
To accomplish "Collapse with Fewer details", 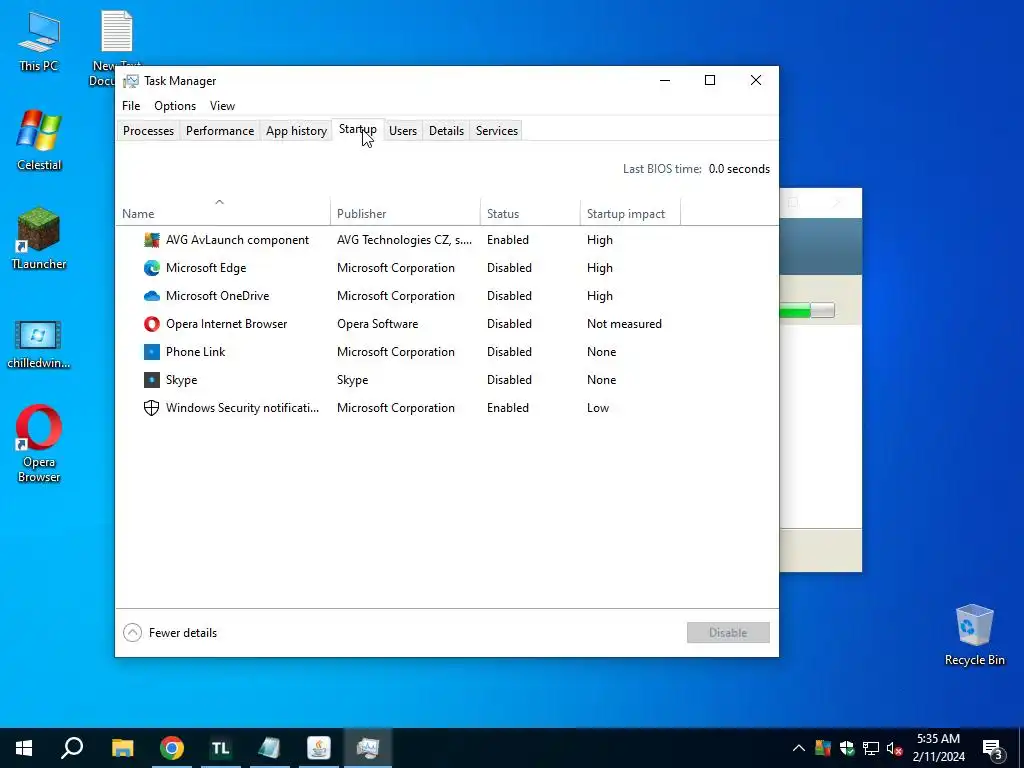I will pos(170,633).
